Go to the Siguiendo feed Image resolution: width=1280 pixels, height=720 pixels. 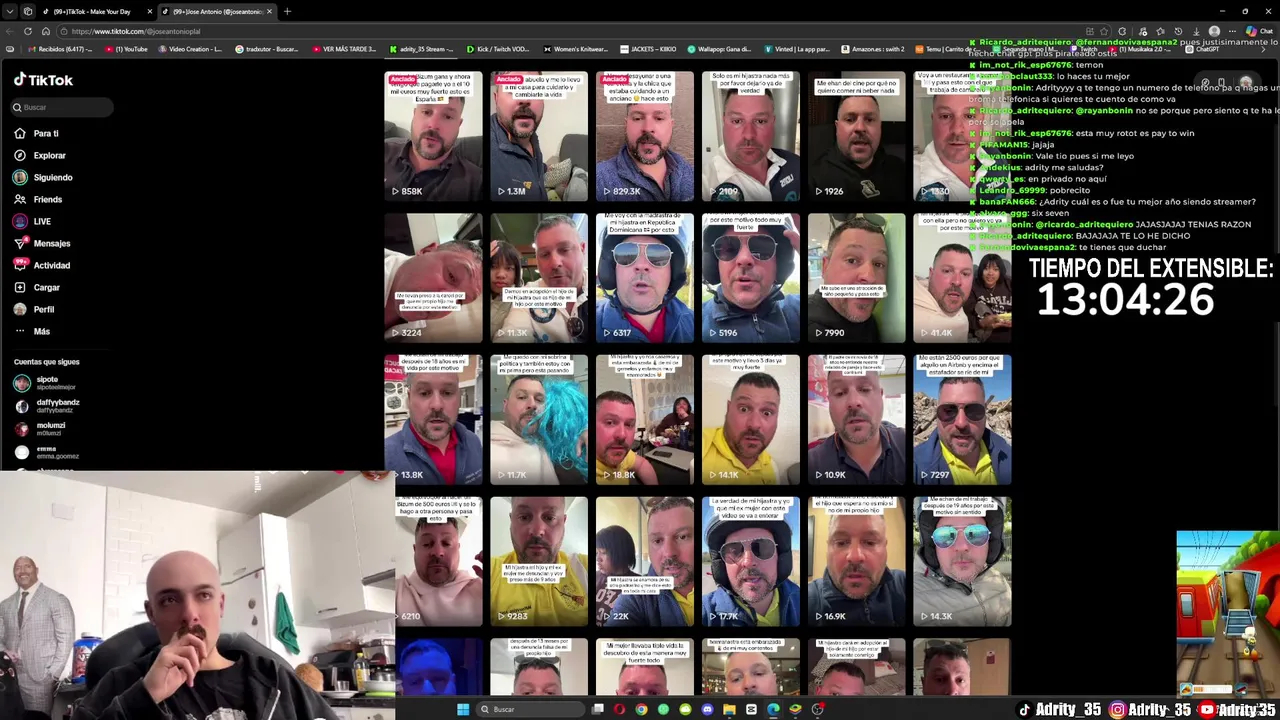[43, 177]
